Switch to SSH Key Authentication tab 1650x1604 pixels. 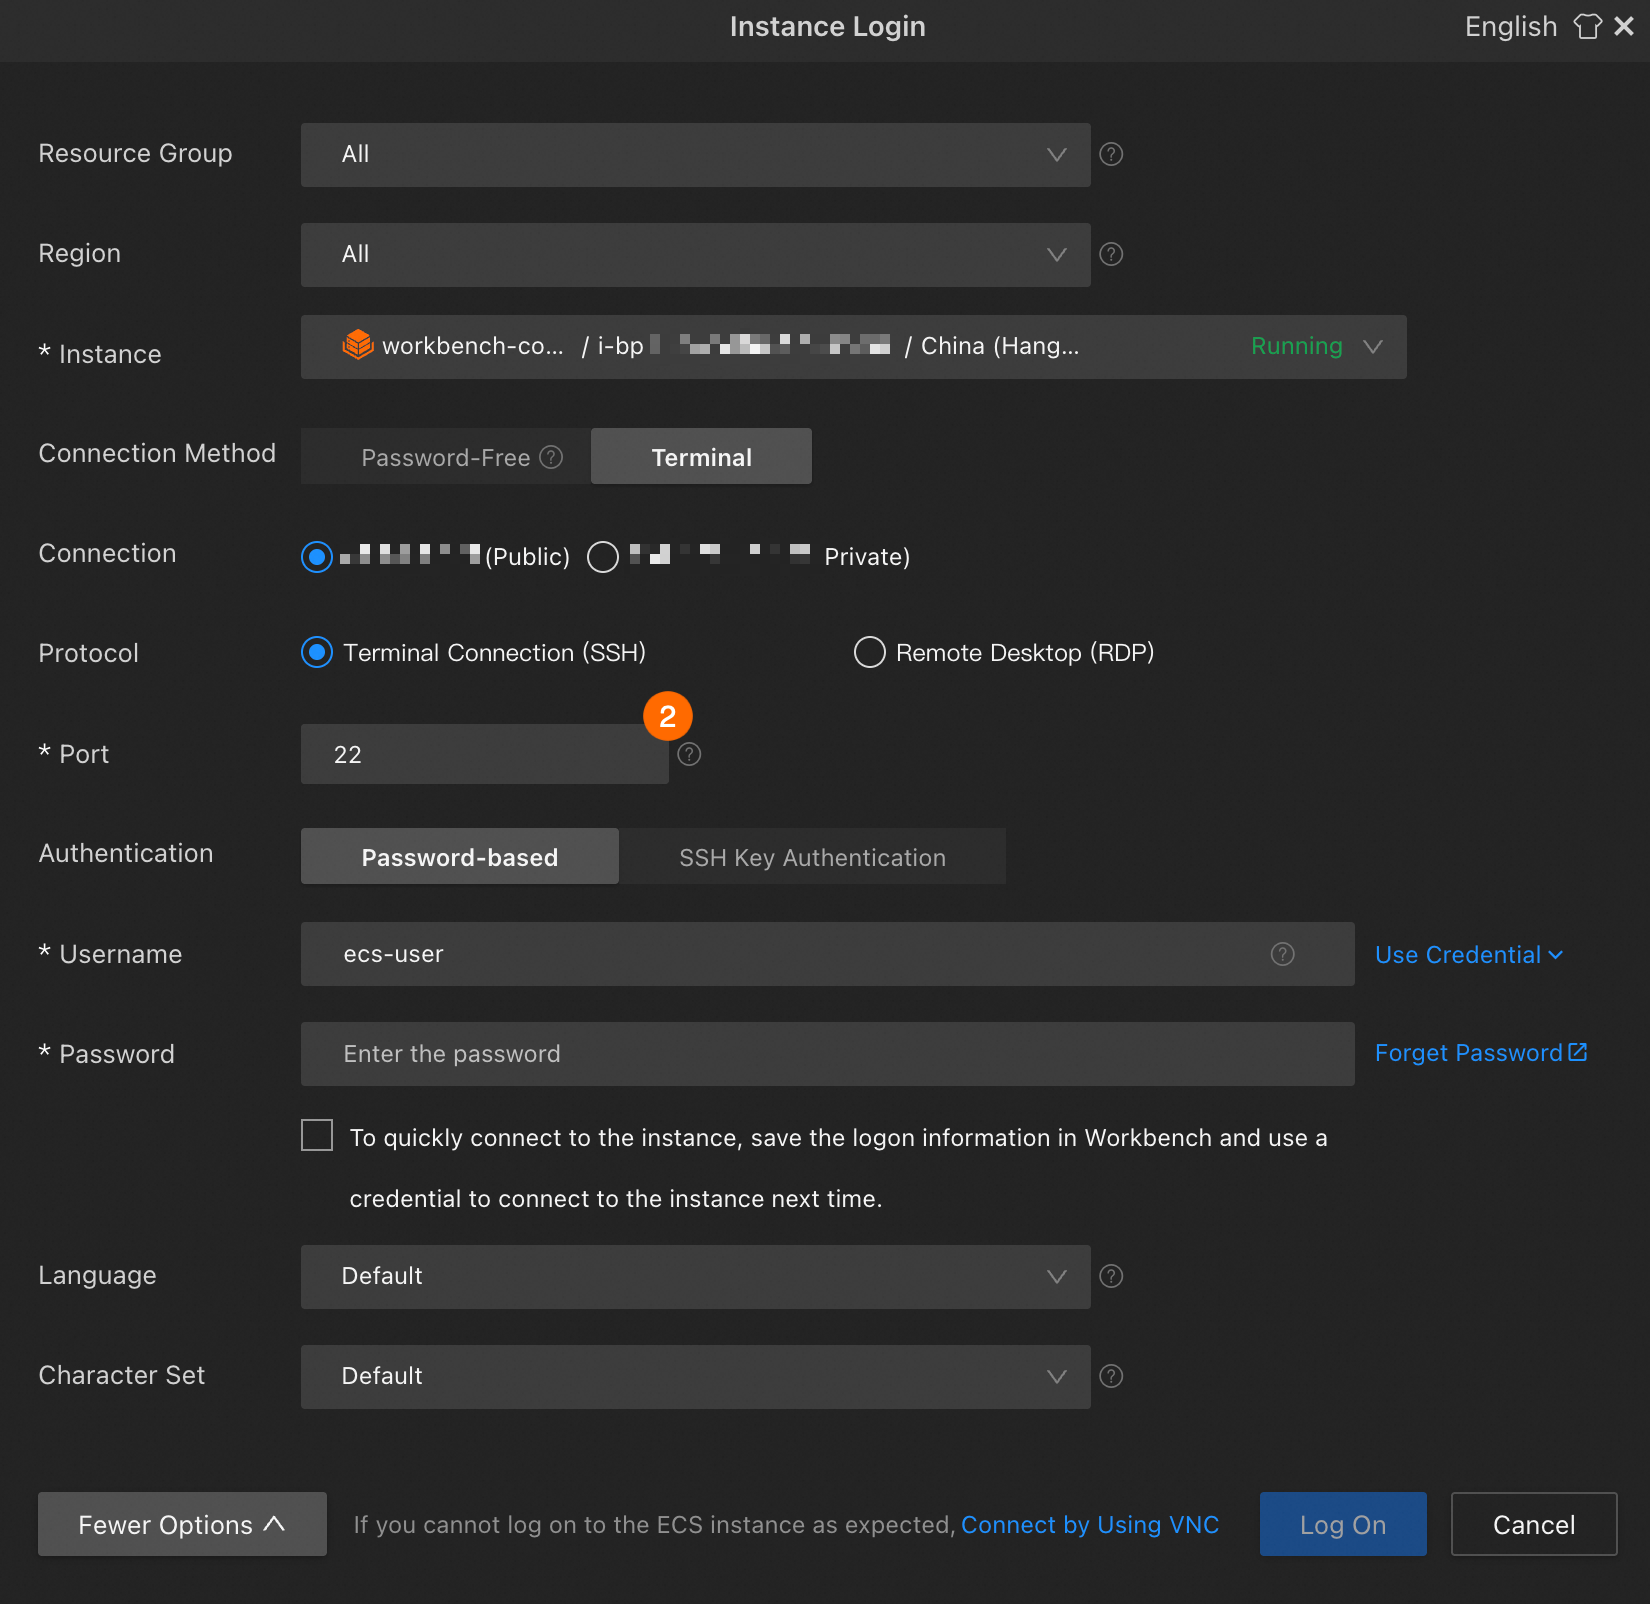click(x=812, y=857)
